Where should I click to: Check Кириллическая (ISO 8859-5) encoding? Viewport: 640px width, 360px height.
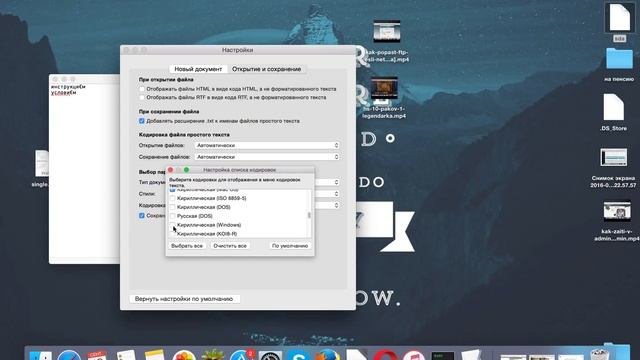pyautogui.click(x=172, y=198)
